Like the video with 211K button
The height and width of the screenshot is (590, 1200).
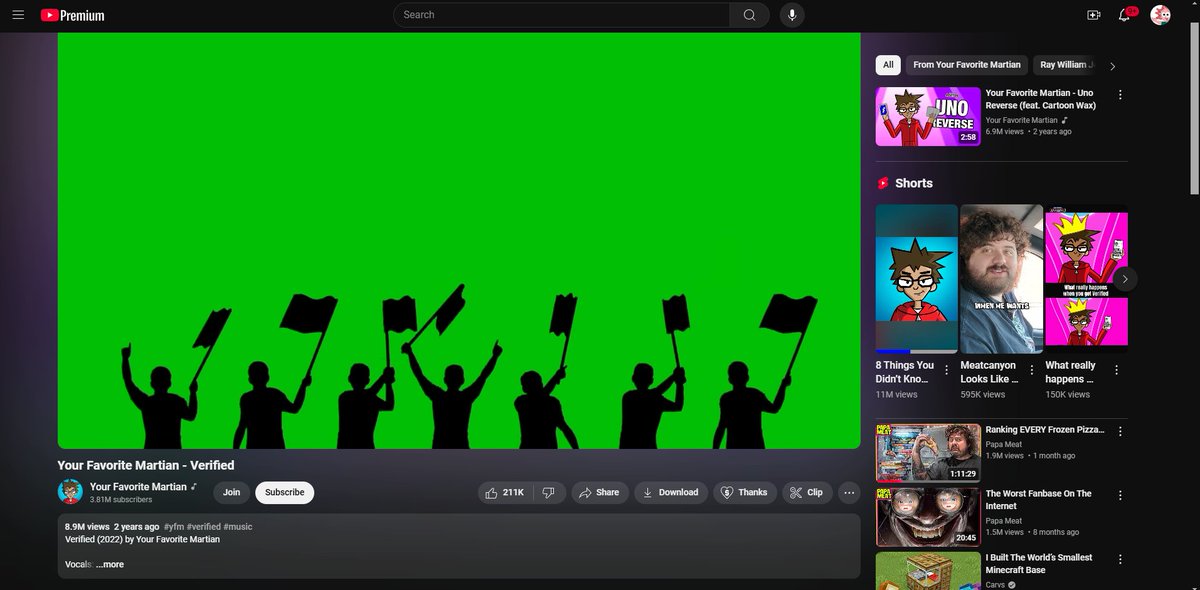505,492
